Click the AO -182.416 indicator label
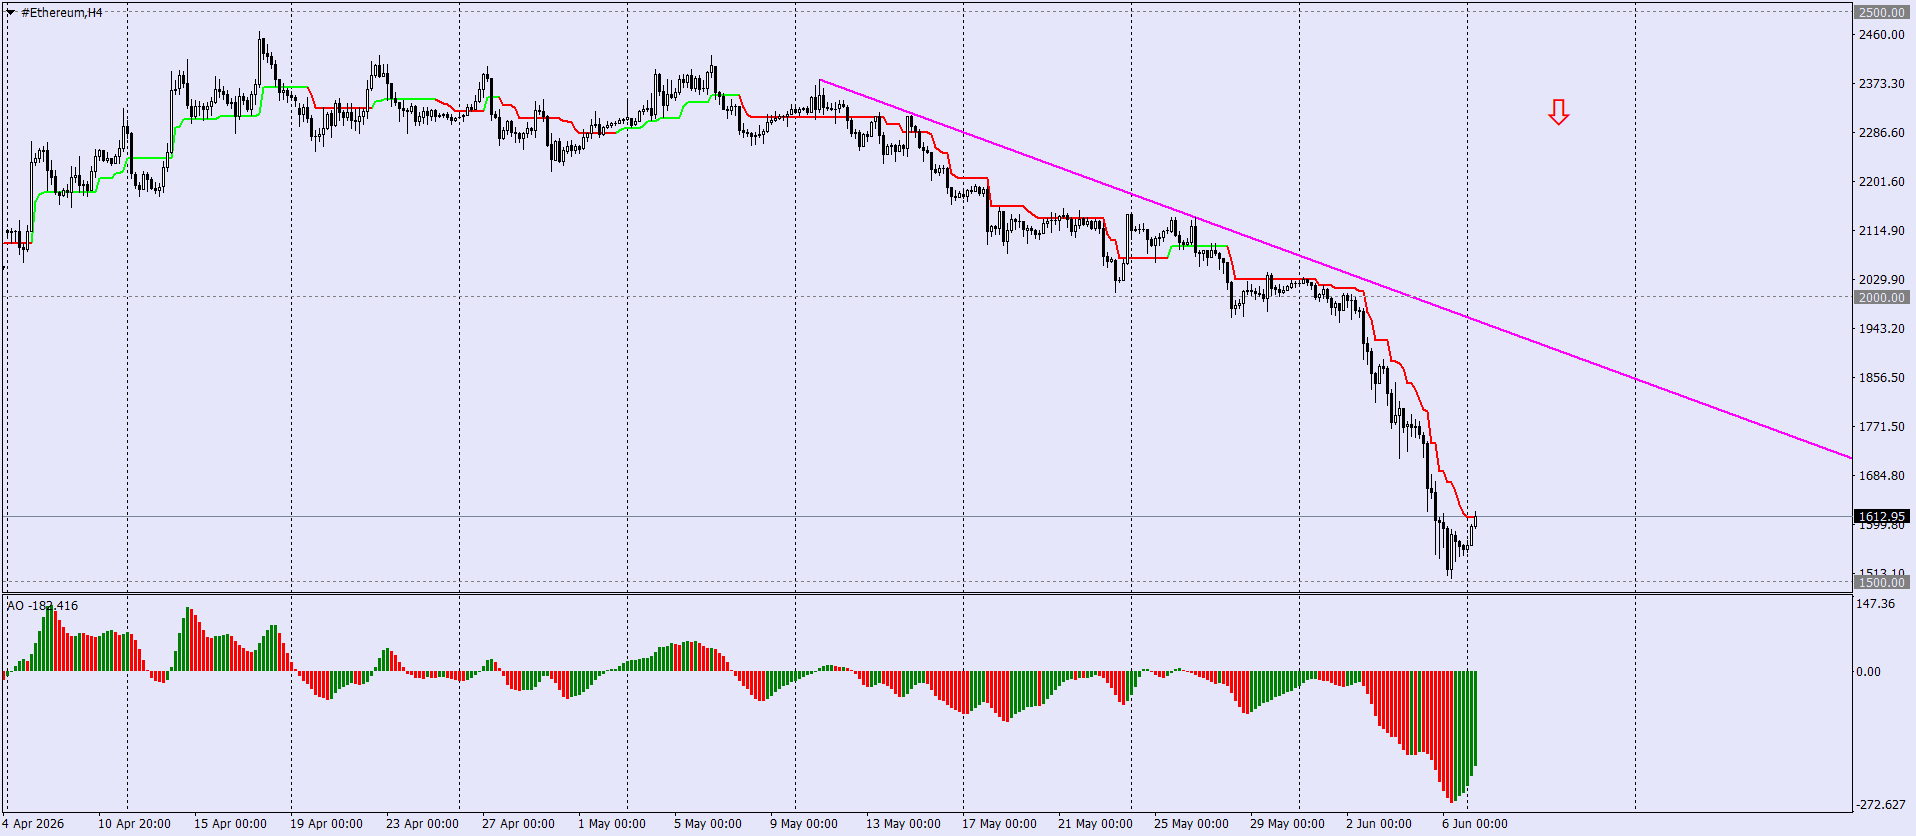Viewport: 1916px width, 836px height. pyautogui.click(x=43, y=605)
